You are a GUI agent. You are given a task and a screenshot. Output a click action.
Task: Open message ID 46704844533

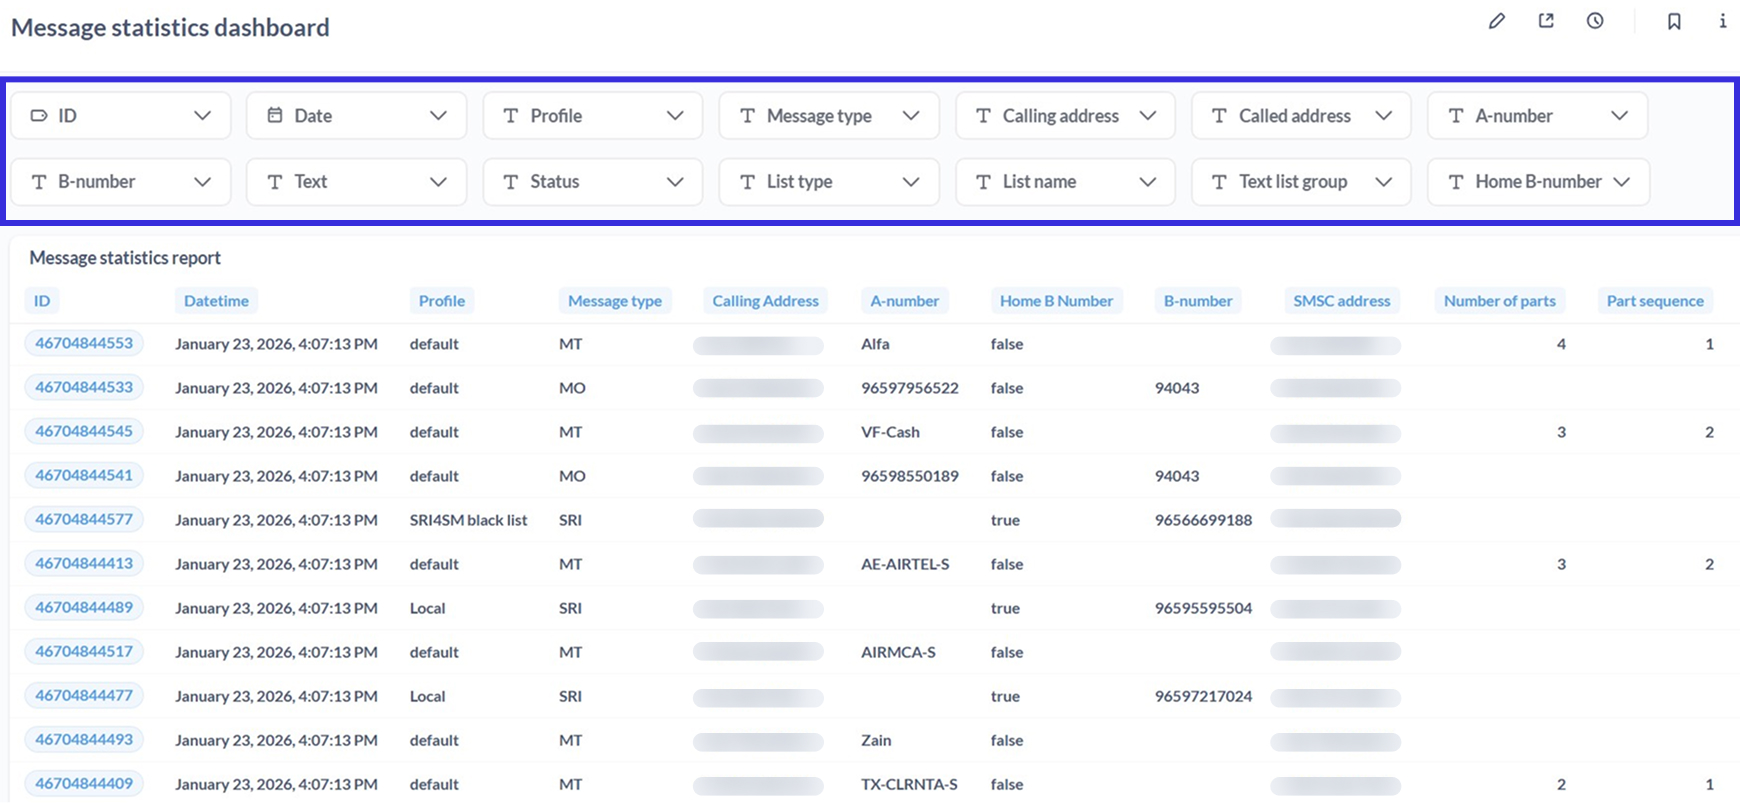point(84,387)
